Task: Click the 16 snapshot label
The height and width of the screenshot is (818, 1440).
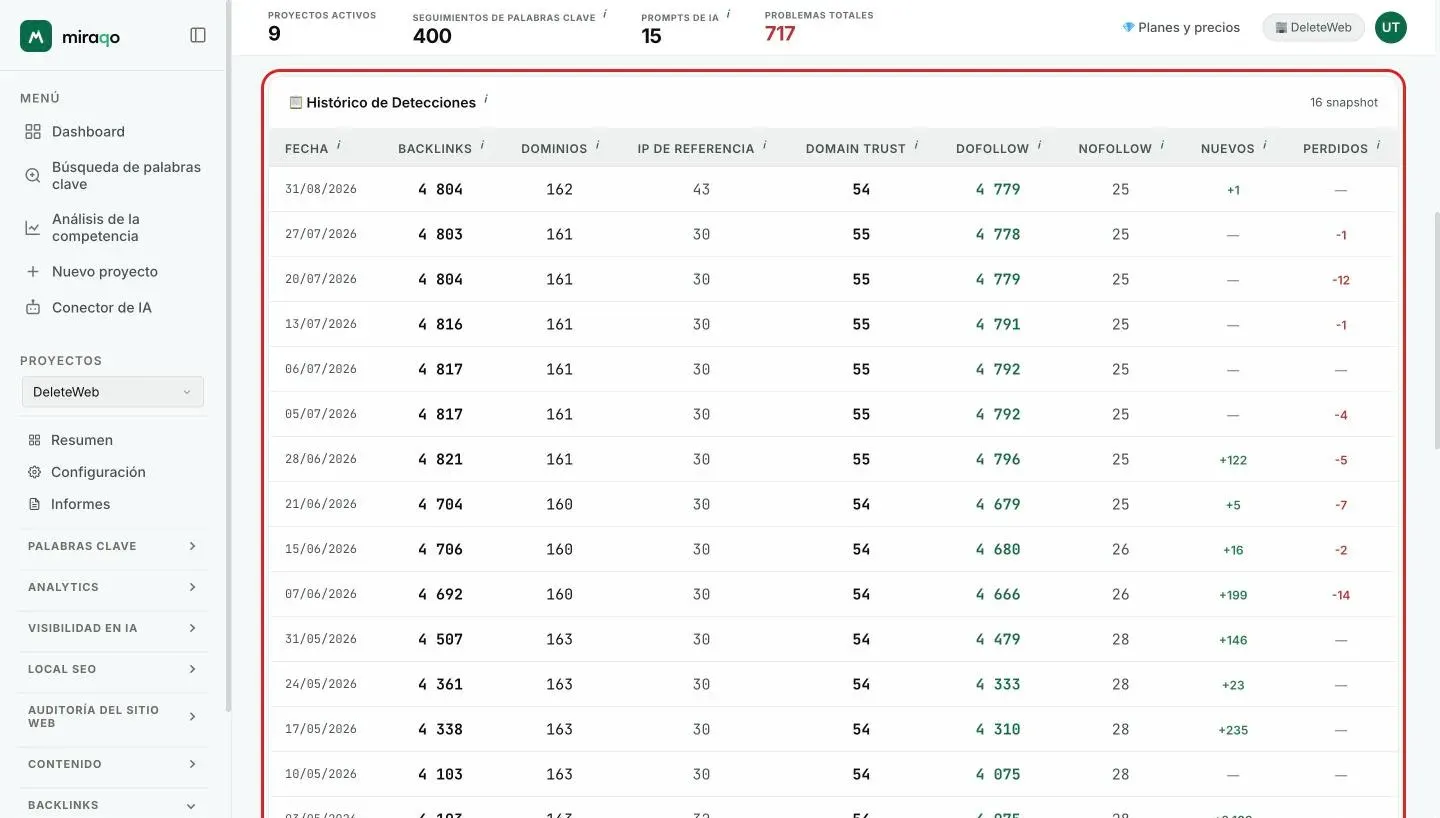Action: [1344, 103]
